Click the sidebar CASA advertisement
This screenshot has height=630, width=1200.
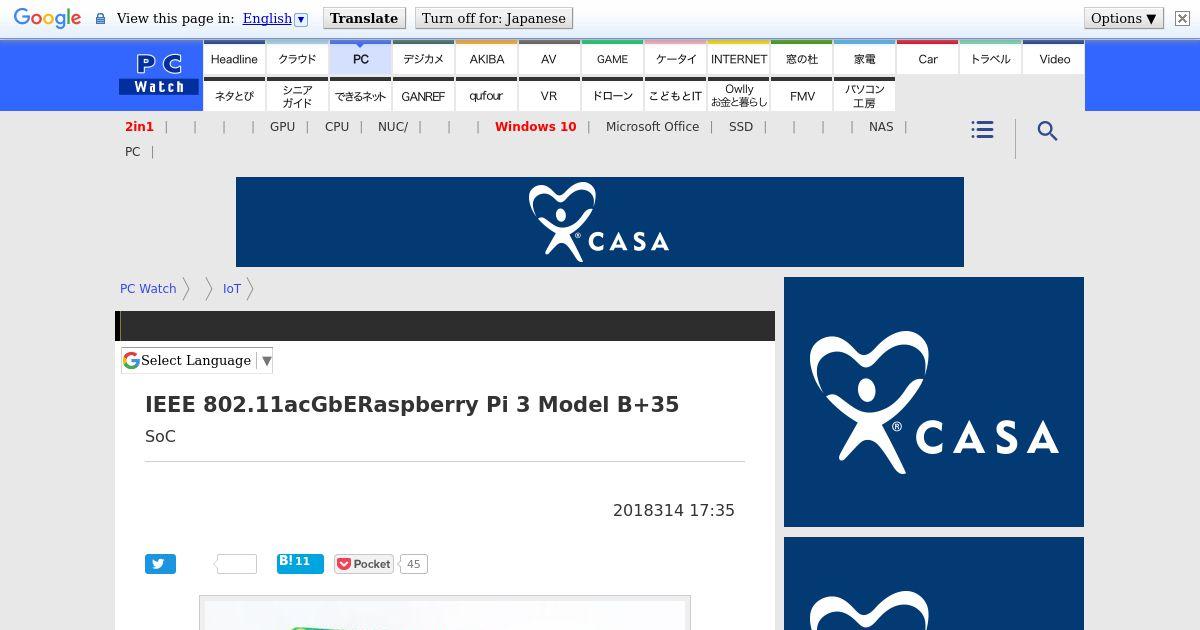pyautogui.click(x=934, y=402)
